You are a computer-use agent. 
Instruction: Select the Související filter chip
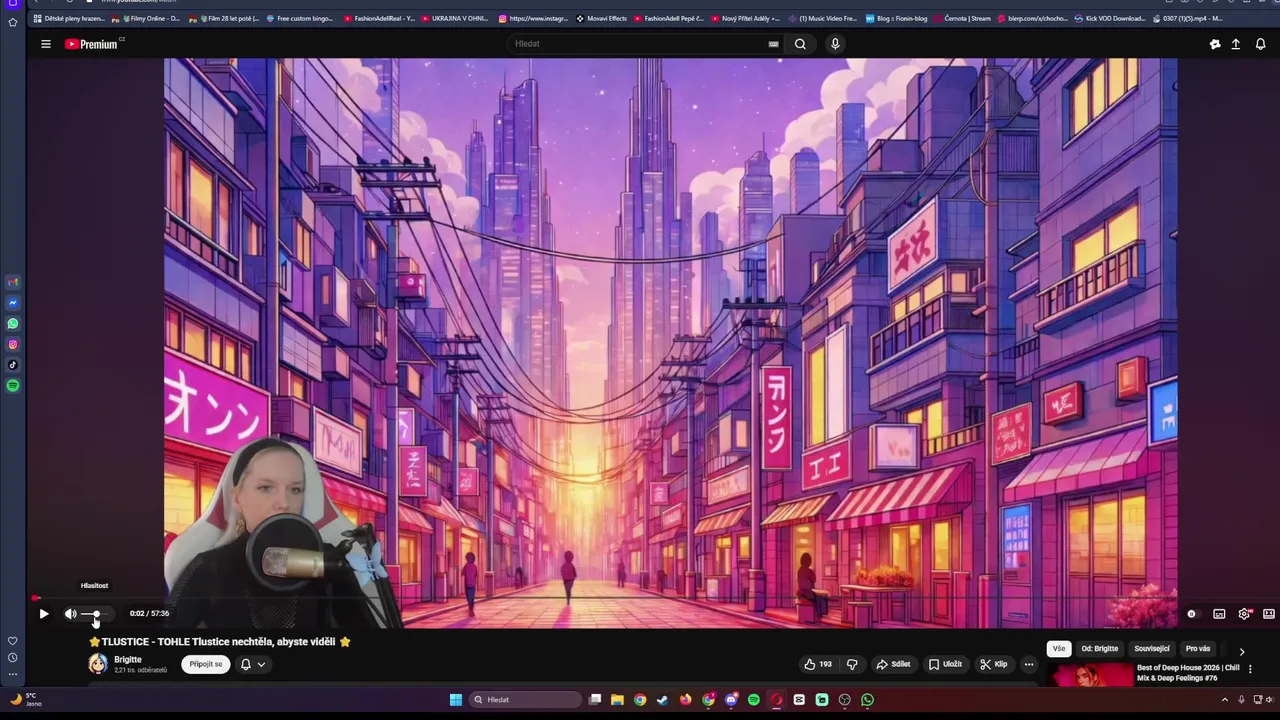tap(1152, 649)
